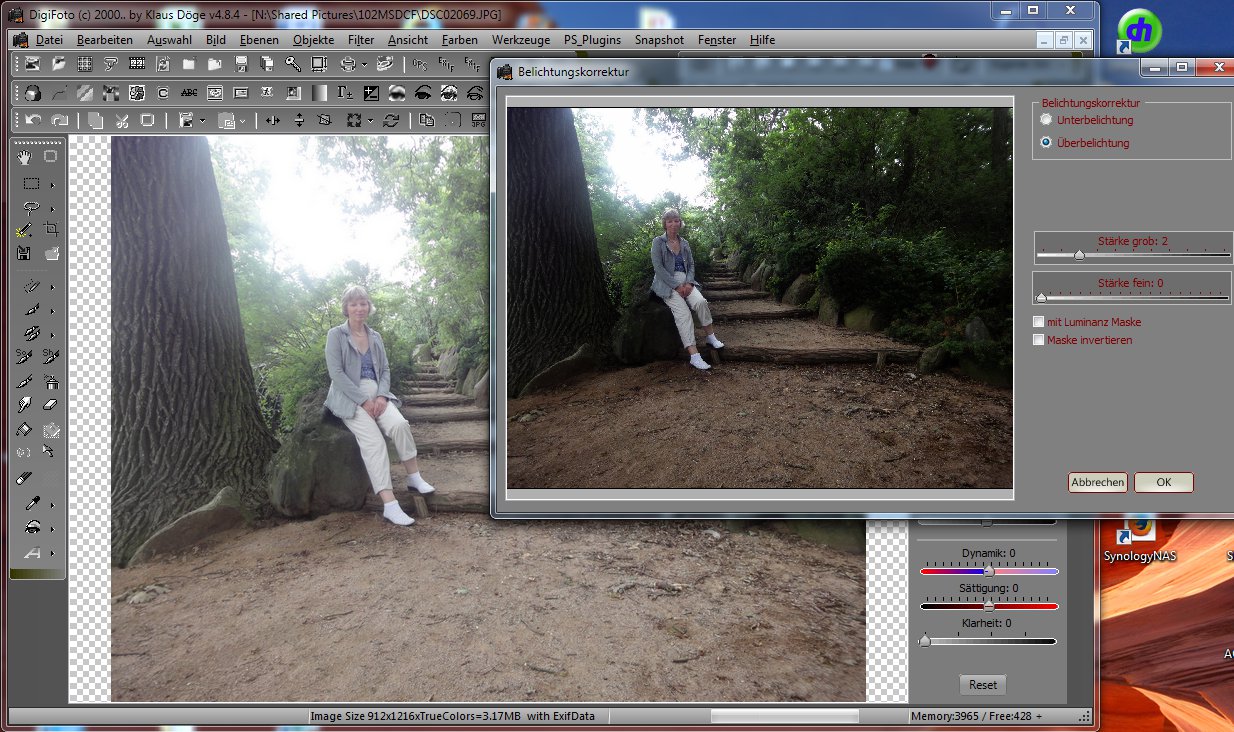Check the Maske invertieren option

coord(1039,340)
